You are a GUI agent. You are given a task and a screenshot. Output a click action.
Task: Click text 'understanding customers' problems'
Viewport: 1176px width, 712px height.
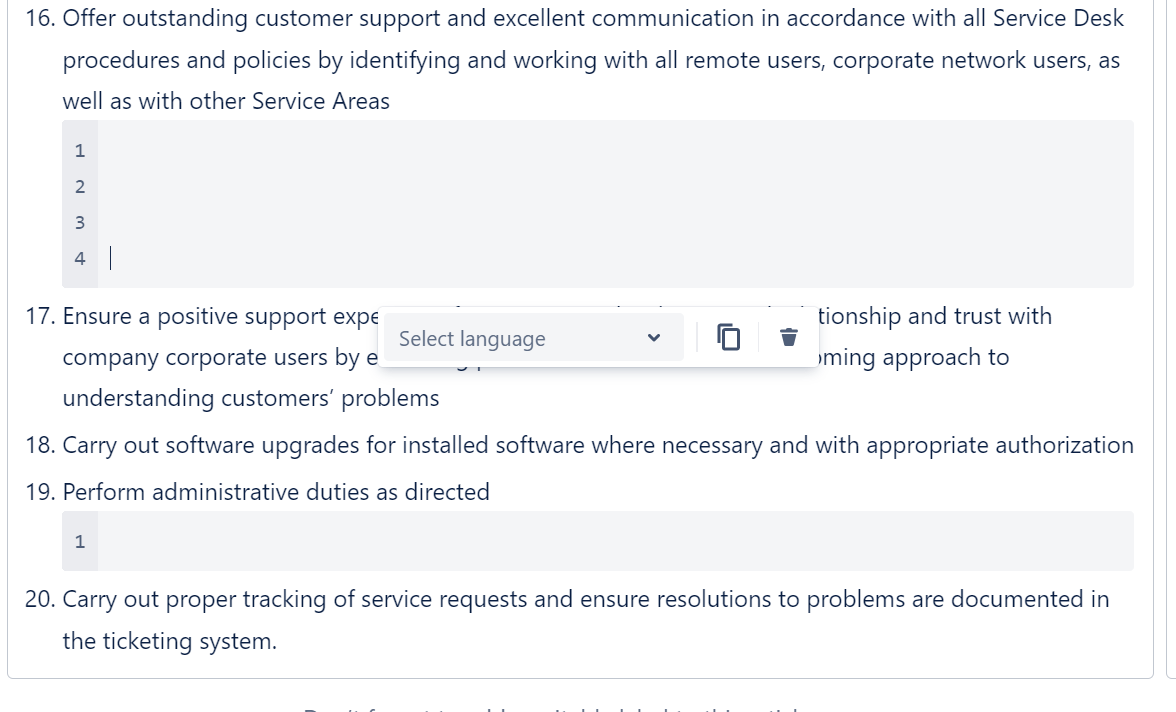[250, 398]
